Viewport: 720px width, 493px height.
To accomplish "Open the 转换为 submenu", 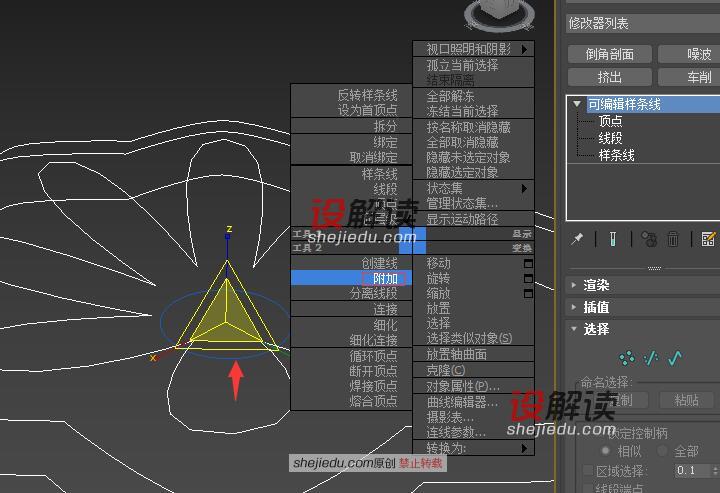I will coord(473,448).
